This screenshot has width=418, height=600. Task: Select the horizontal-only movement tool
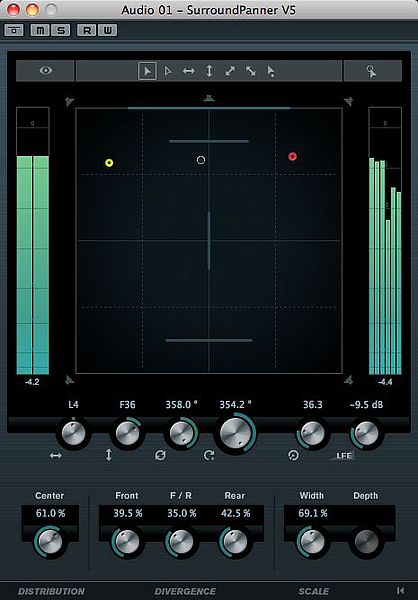tap(189, 71)
